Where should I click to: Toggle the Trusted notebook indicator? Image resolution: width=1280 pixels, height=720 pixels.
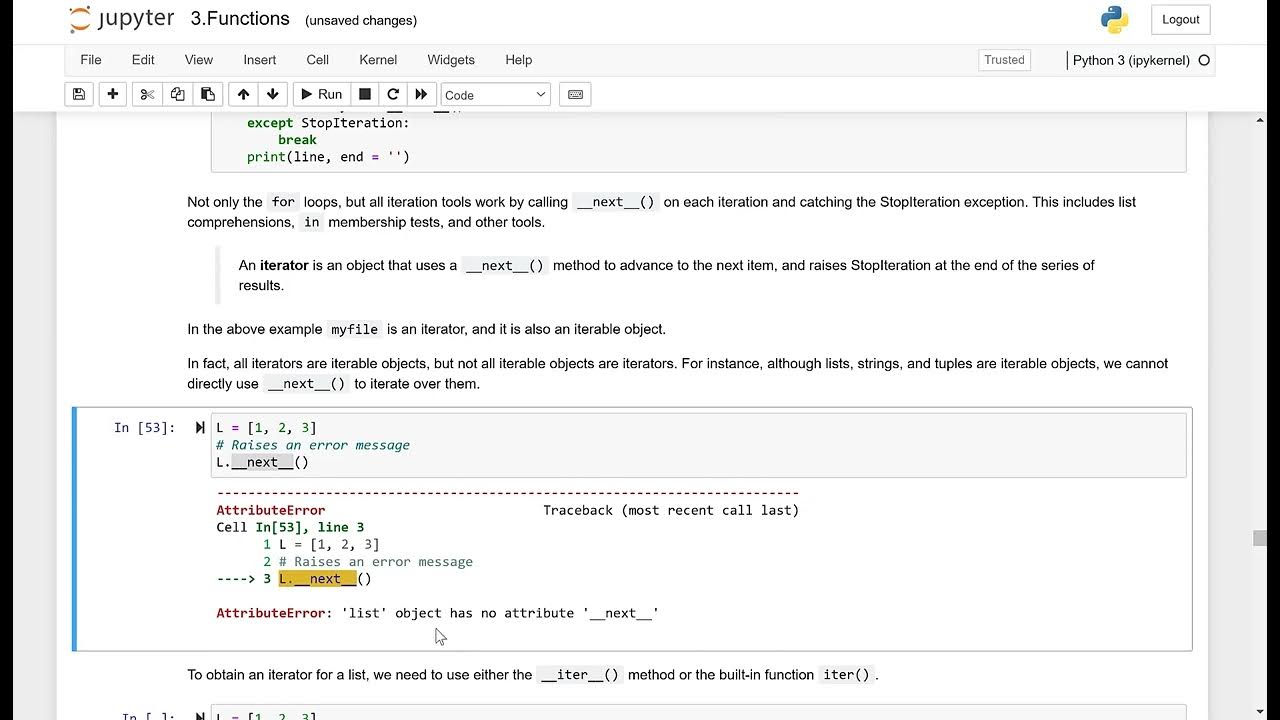(x=1004, y=60)
